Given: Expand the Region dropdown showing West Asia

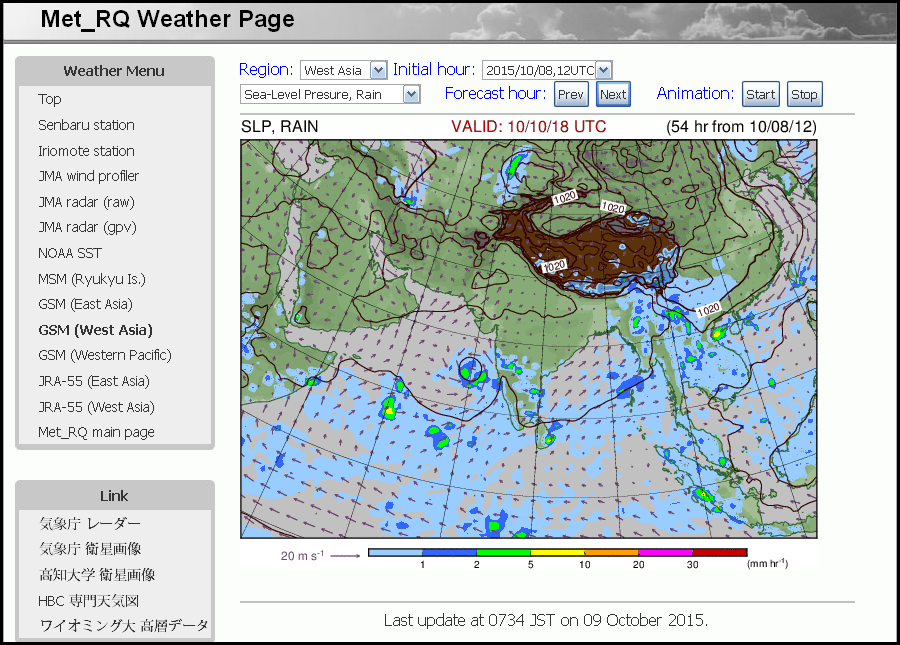Looking at the screenshot, I should pos(343,70).
